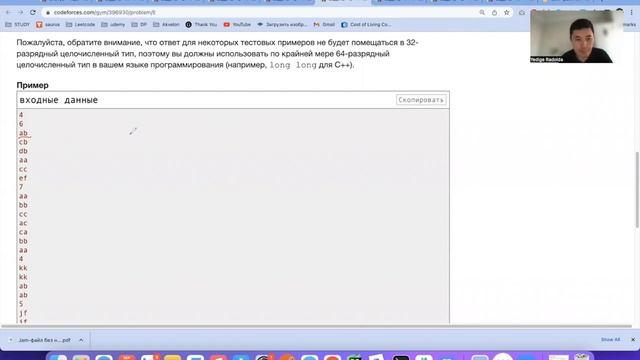Click the Скопировать button for input data

pyautogui.click(x=421, y=100)
